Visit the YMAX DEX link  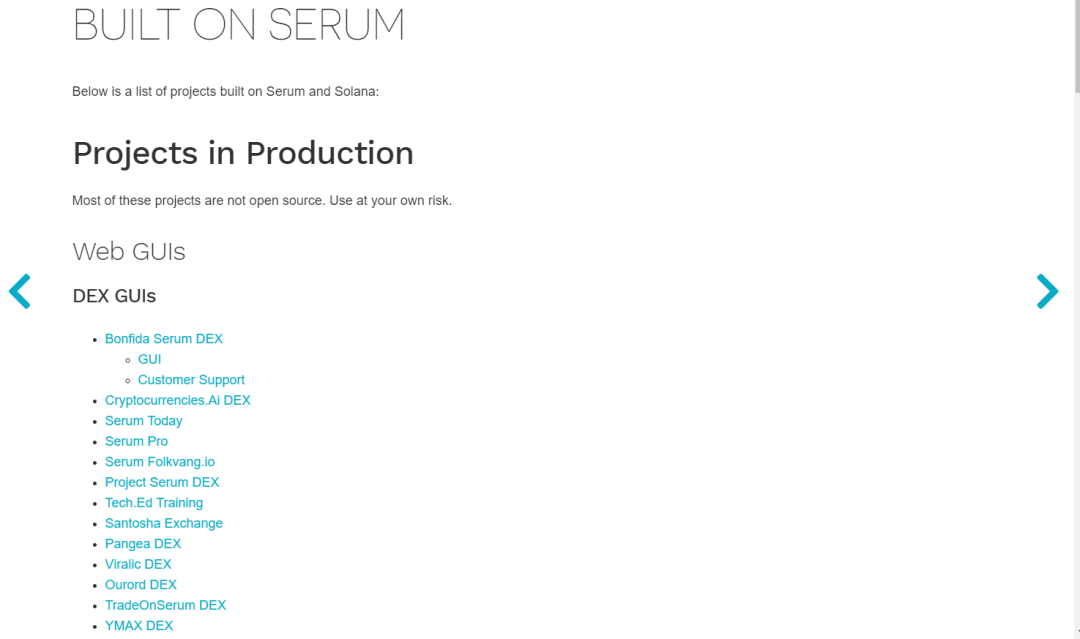139,626
